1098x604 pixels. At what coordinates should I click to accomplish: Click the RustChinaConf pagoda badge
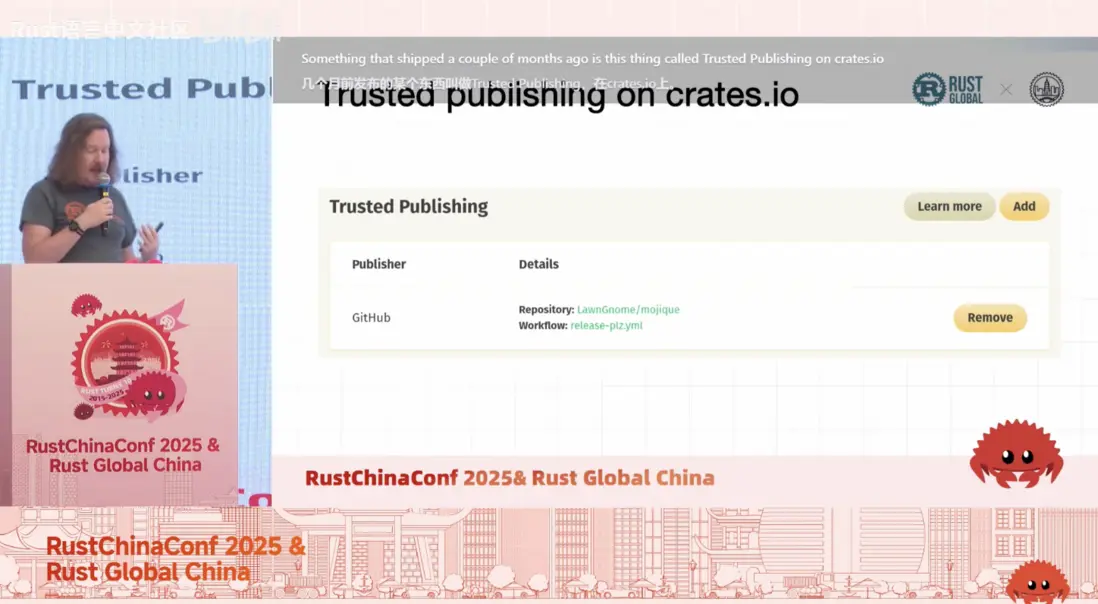pyautogui.click(x=130, y=358)
